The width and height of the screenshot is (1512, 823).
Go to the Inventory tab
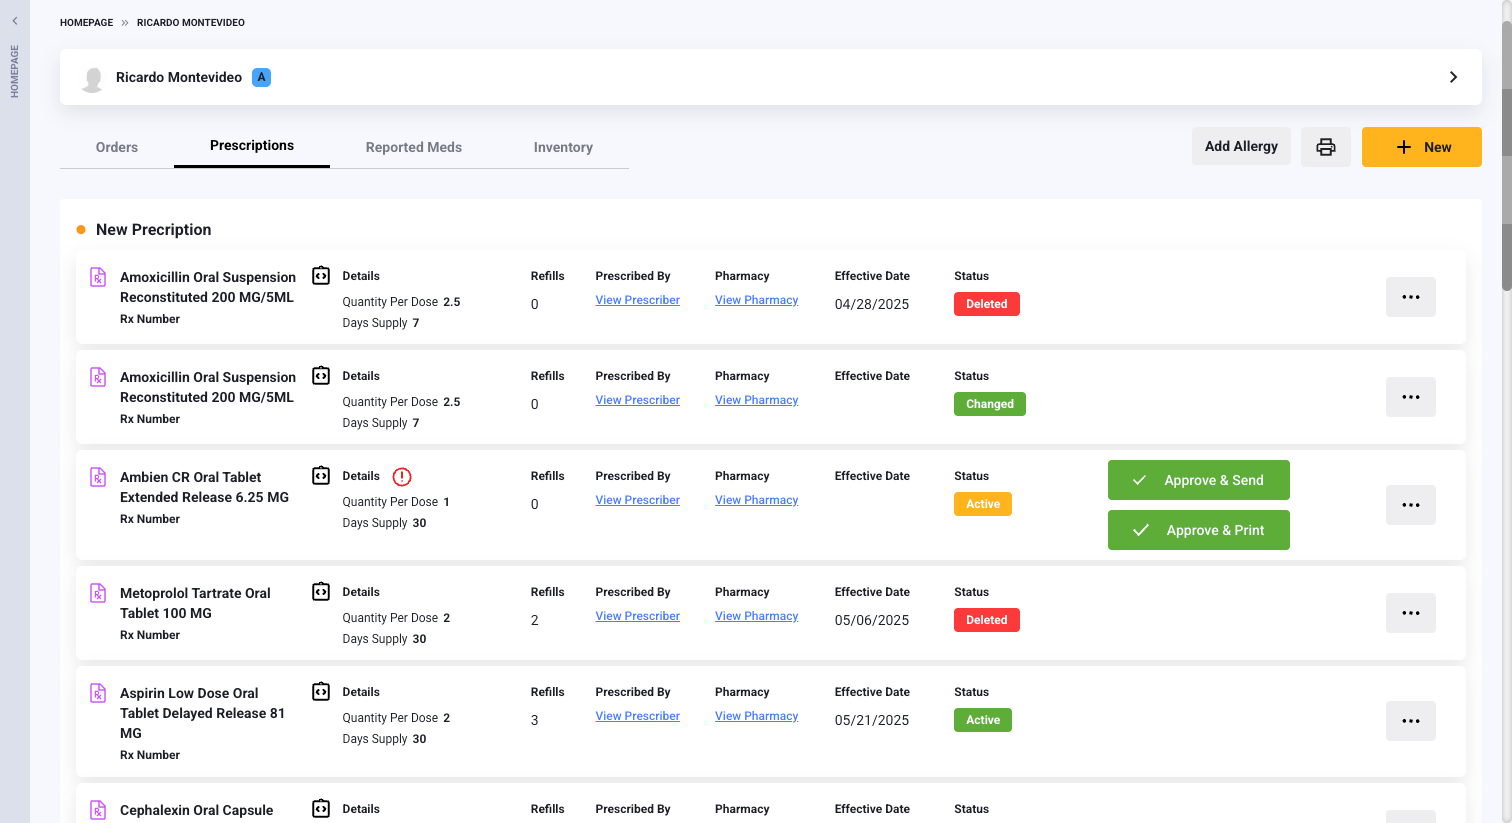[563, 147]
